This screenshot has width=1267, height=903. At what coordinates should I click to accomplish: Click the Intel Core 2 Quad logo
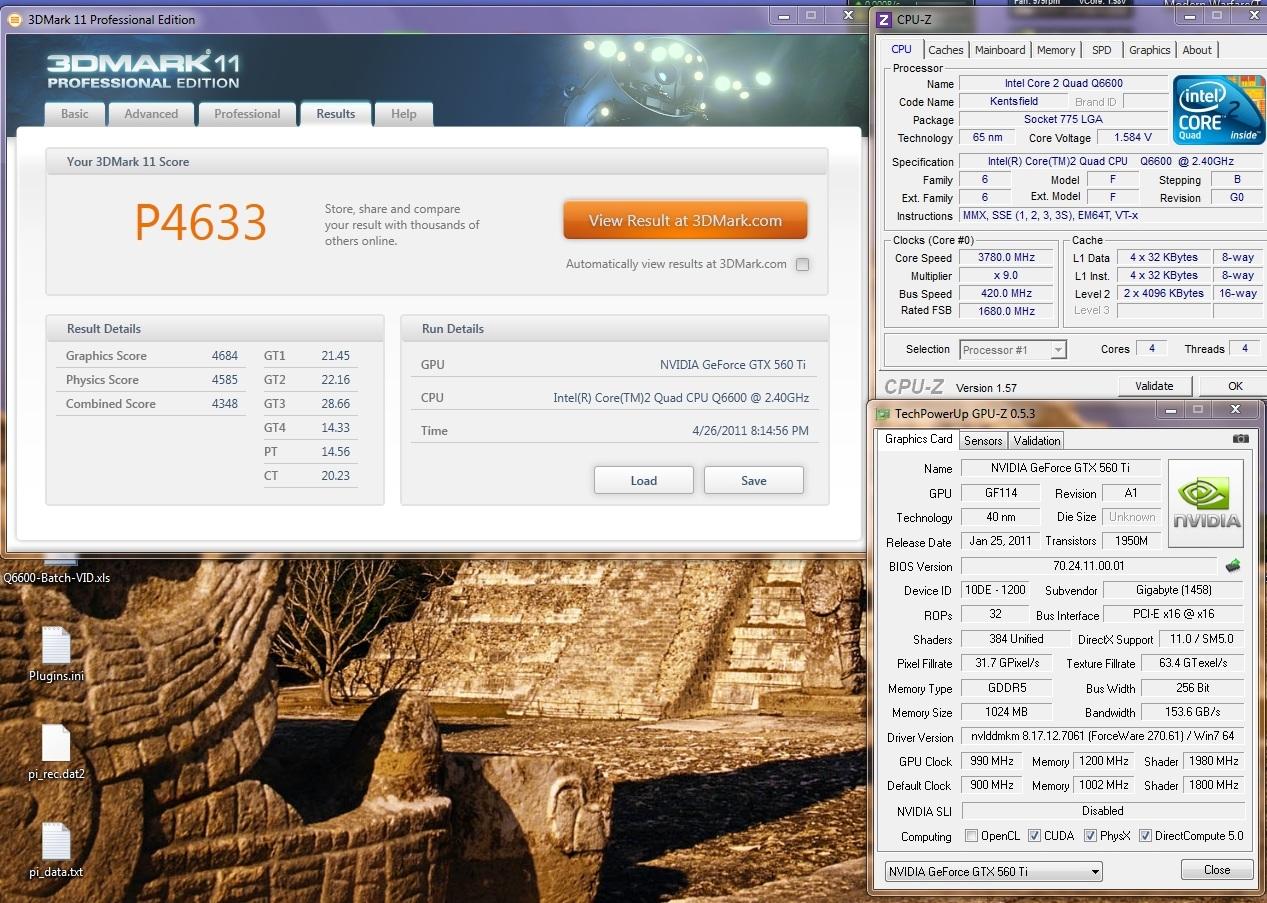click(x=1218, y=110)
